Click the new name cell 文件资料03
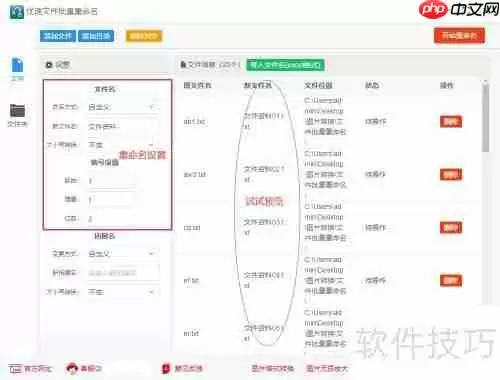Image resolution: width=500 pixels, height=380 pixels. coord(264,227)
